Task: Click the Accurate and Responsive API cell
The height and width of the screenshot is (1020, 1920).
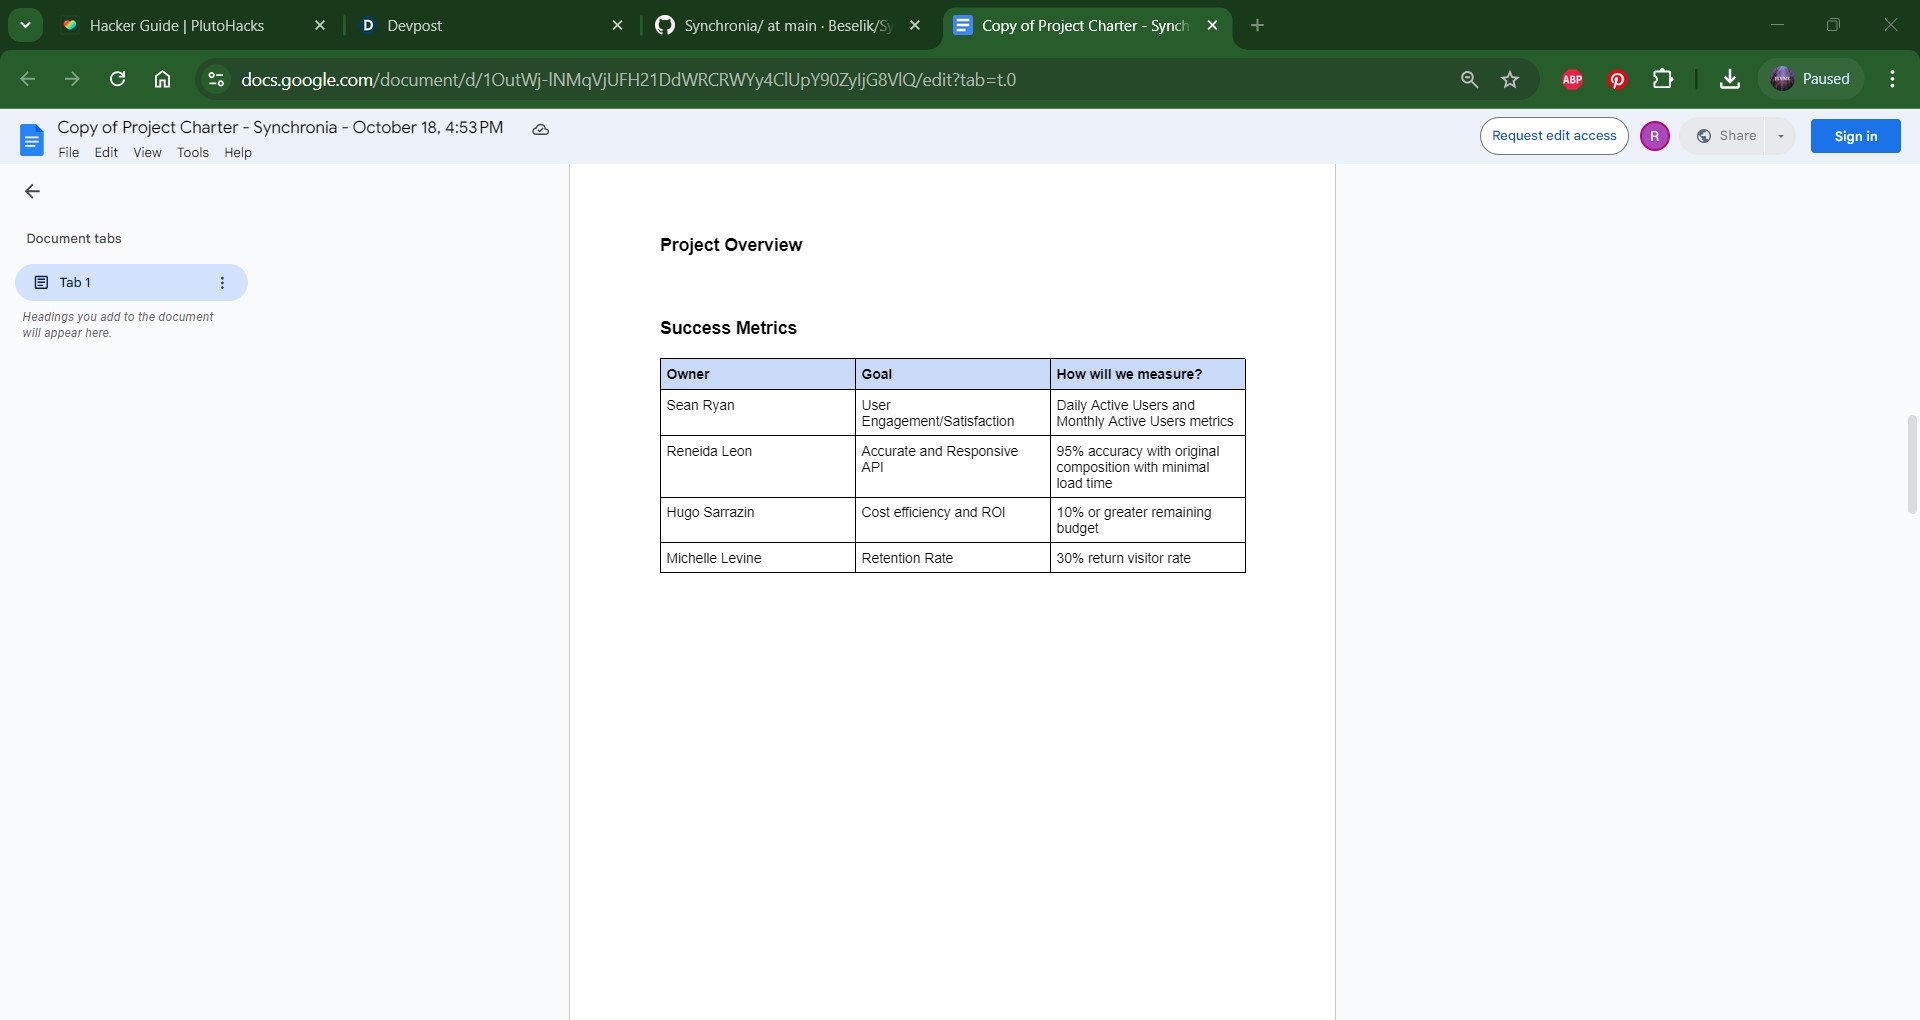Action: [x=952, y=466]
